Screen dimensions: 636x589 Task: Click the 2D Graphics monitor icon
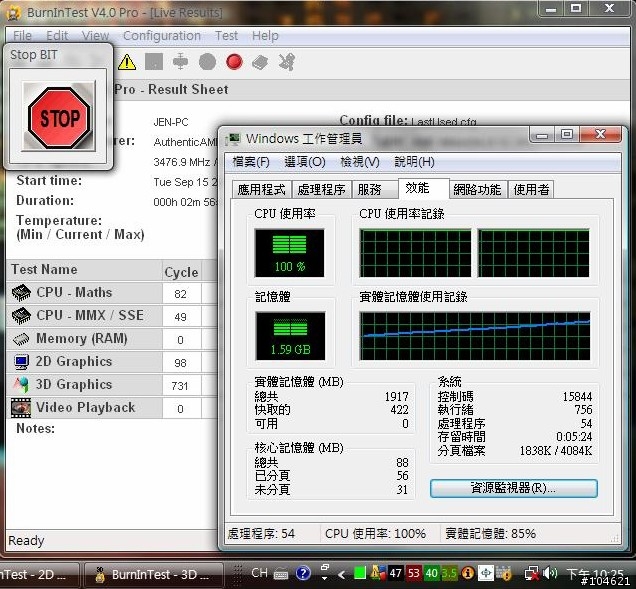coord(21,362)
